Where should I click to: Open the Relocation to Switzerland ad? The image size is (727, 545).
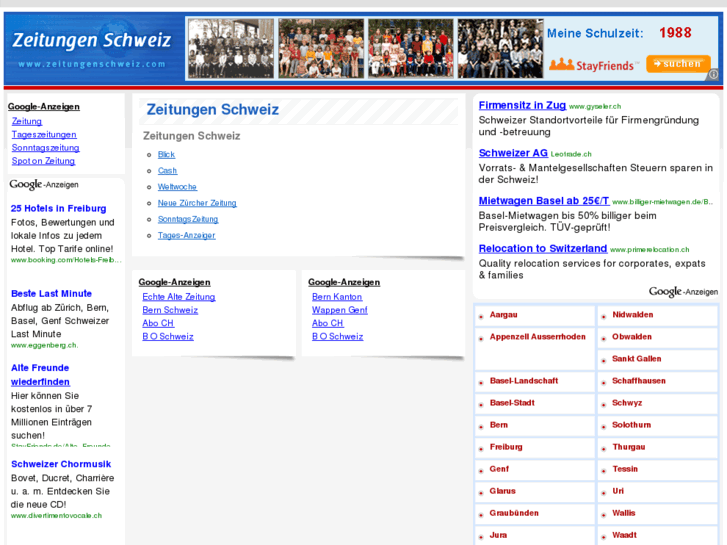542,249
